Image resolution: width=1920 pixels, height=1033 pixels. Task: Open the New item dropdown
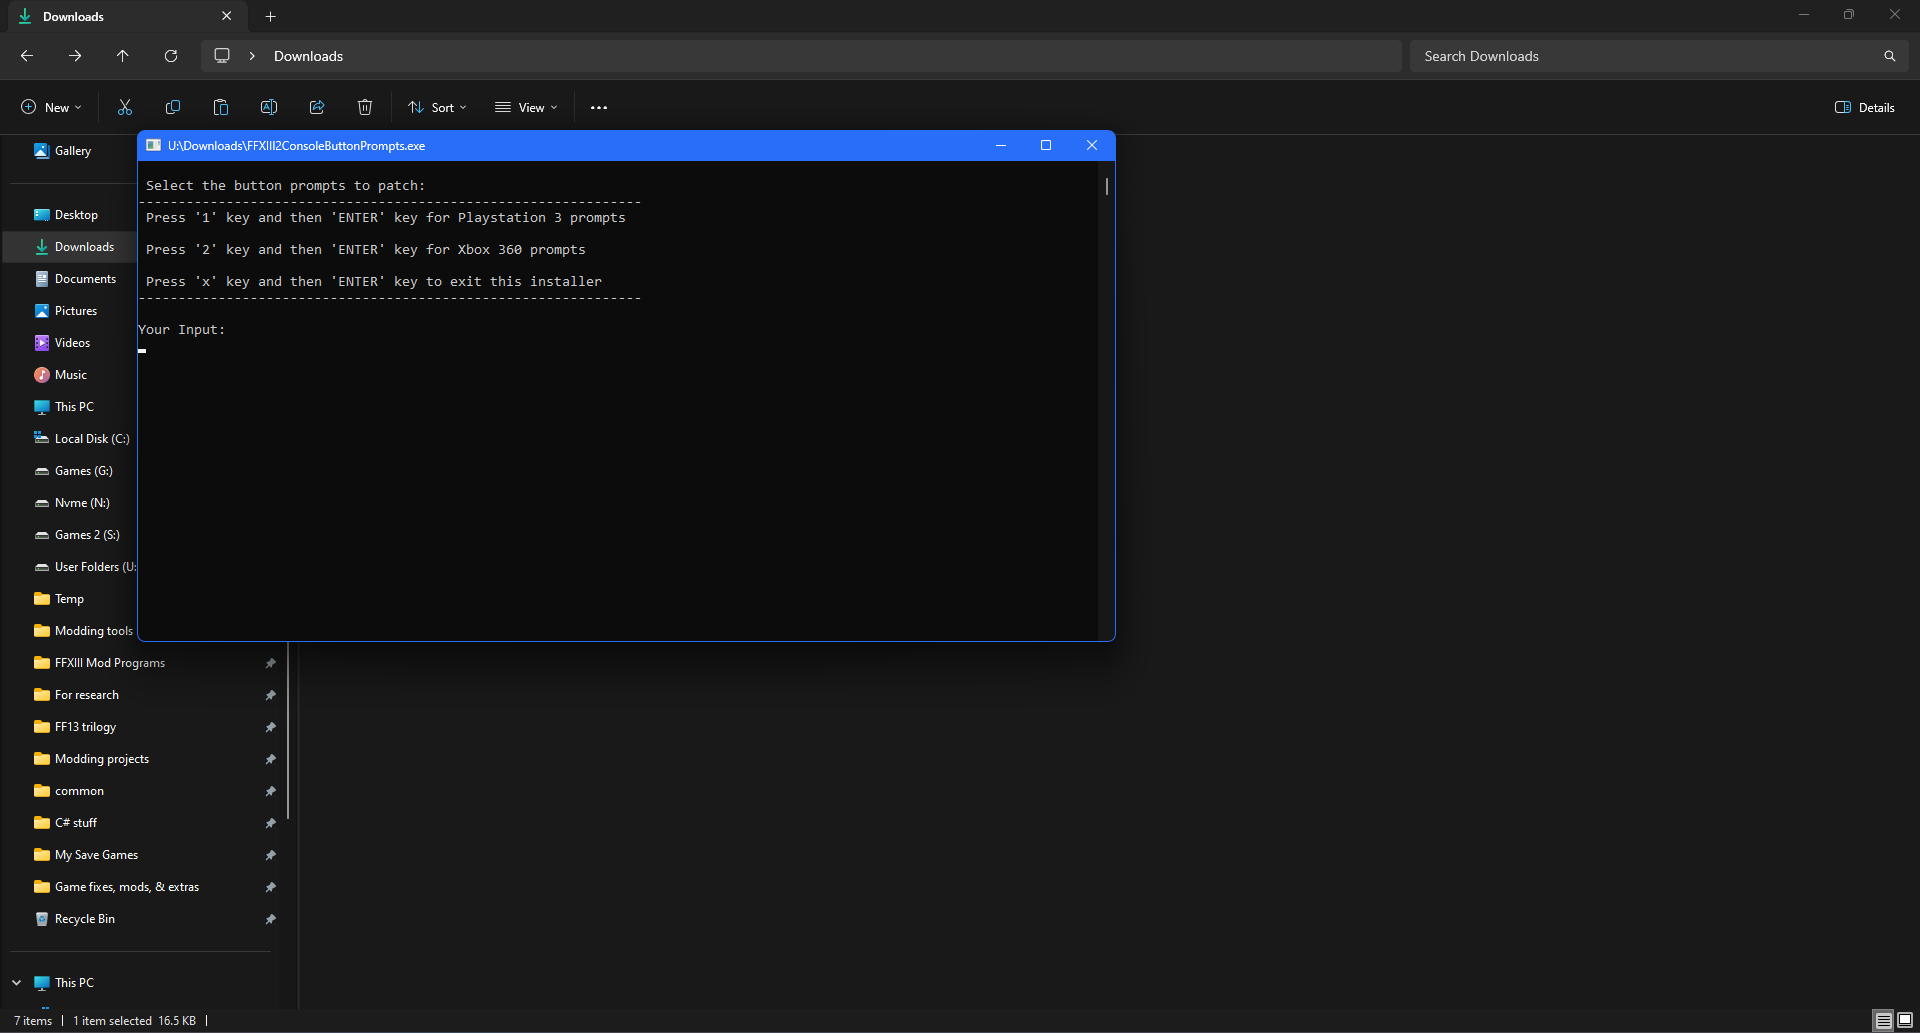pyautogui.click(x=51, y=107)
